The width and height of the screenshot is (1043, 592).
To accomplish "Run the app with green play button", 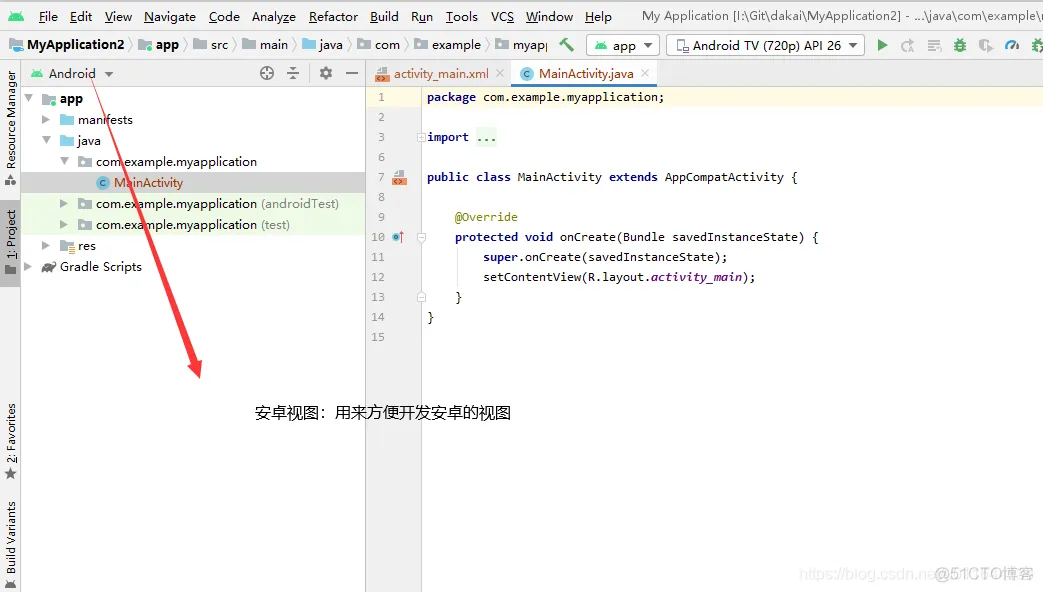I will point(882,45).
